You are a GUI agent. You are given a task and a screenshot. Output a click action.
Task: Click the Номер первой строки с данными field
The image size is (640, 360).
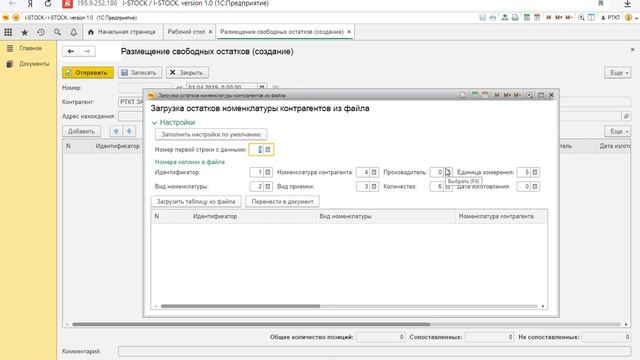(x=256, y=150)
